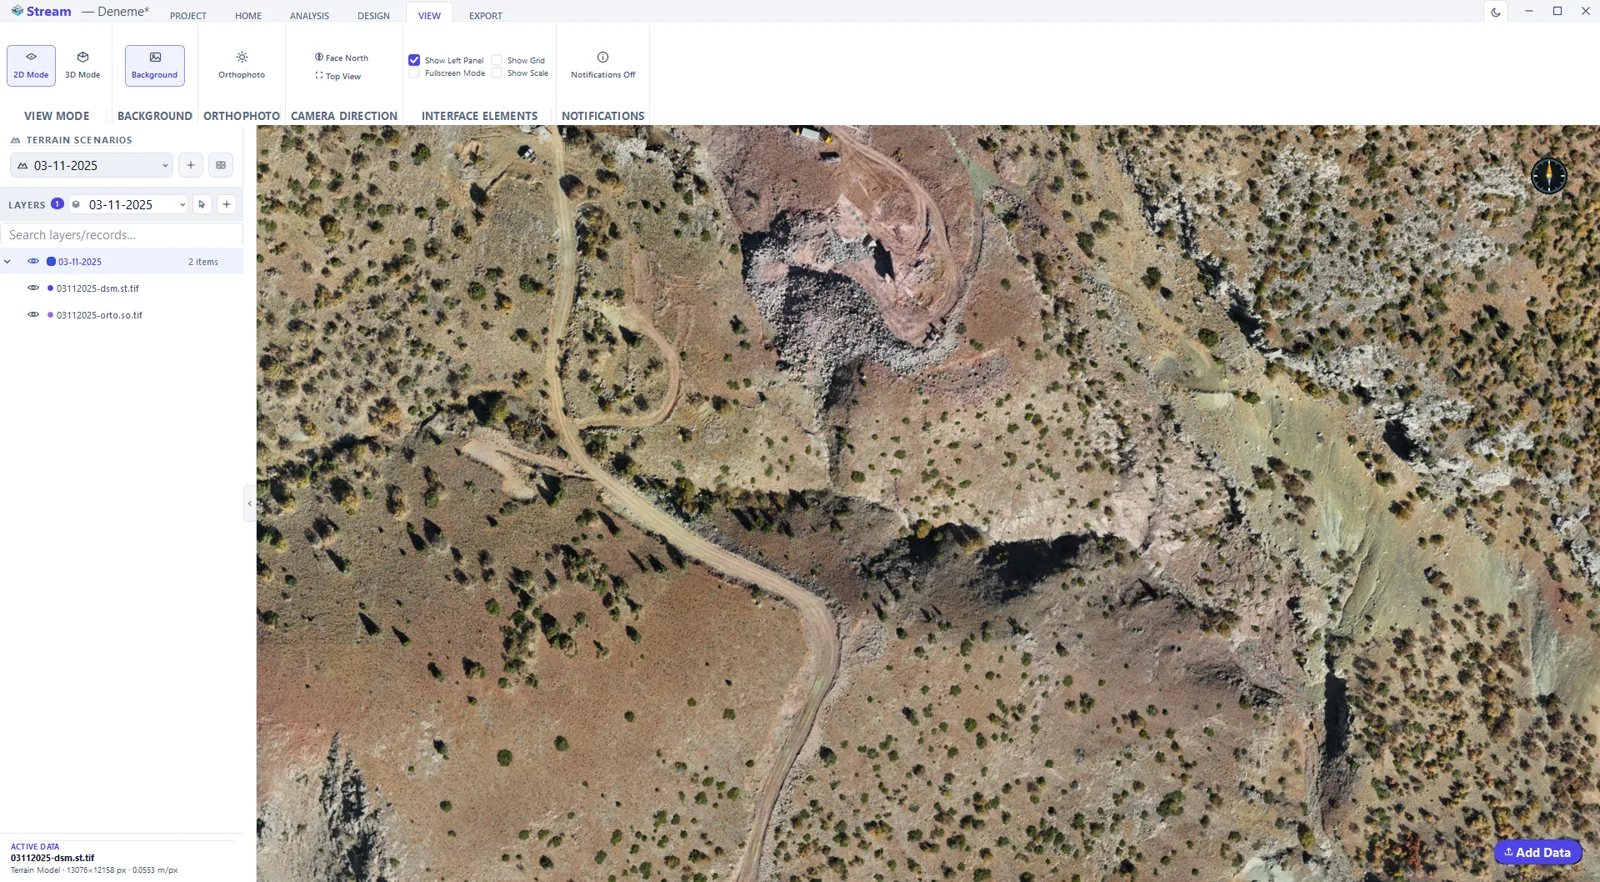
Task: Focus the Search layers/records field
Action: point(121,235)
